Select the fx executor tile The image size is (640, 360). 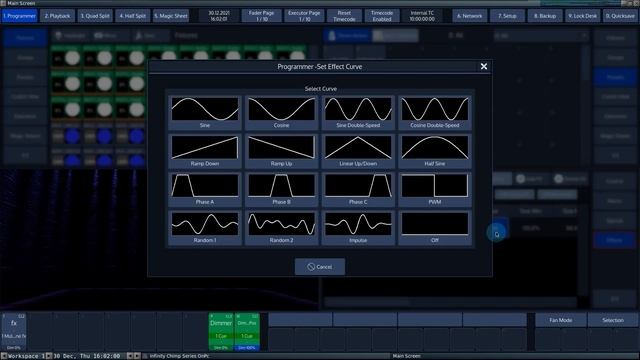pyautogui.click(x=14, y=331)
